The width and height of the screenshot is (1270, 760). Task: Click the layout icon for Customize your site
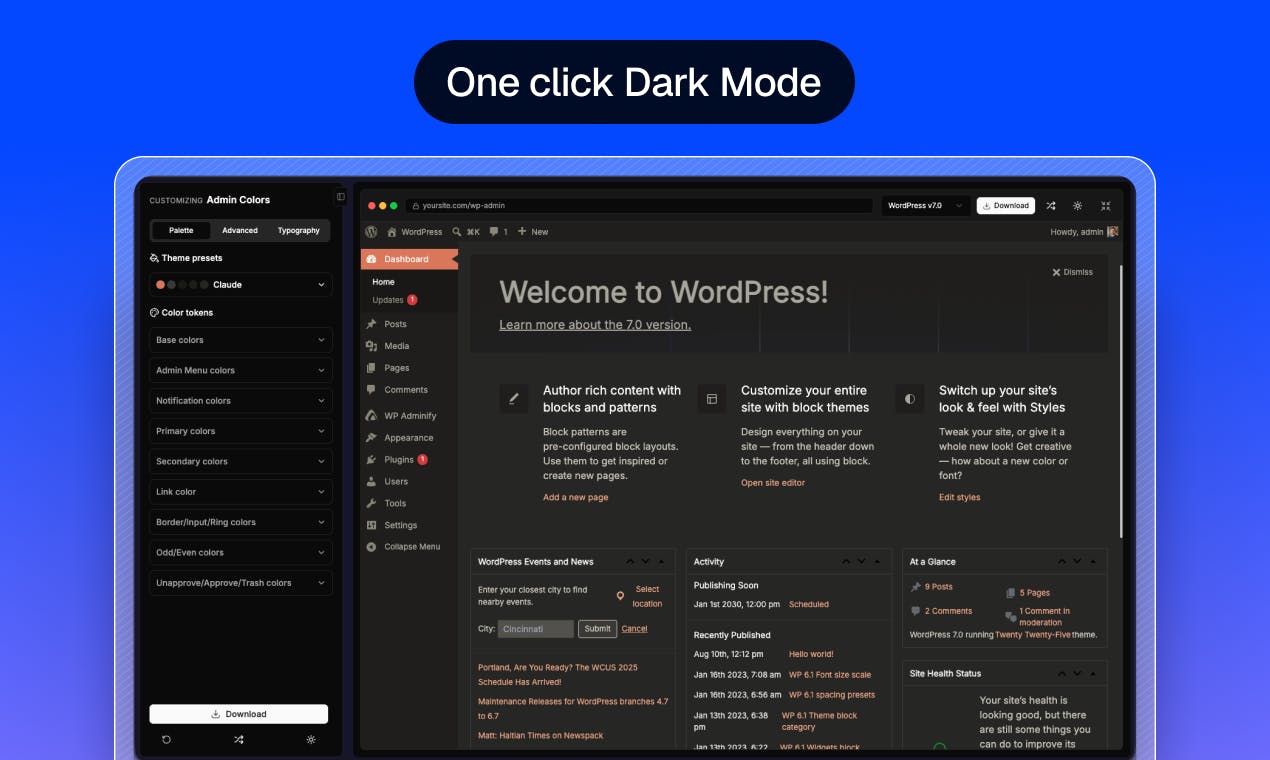pos(712,398)
